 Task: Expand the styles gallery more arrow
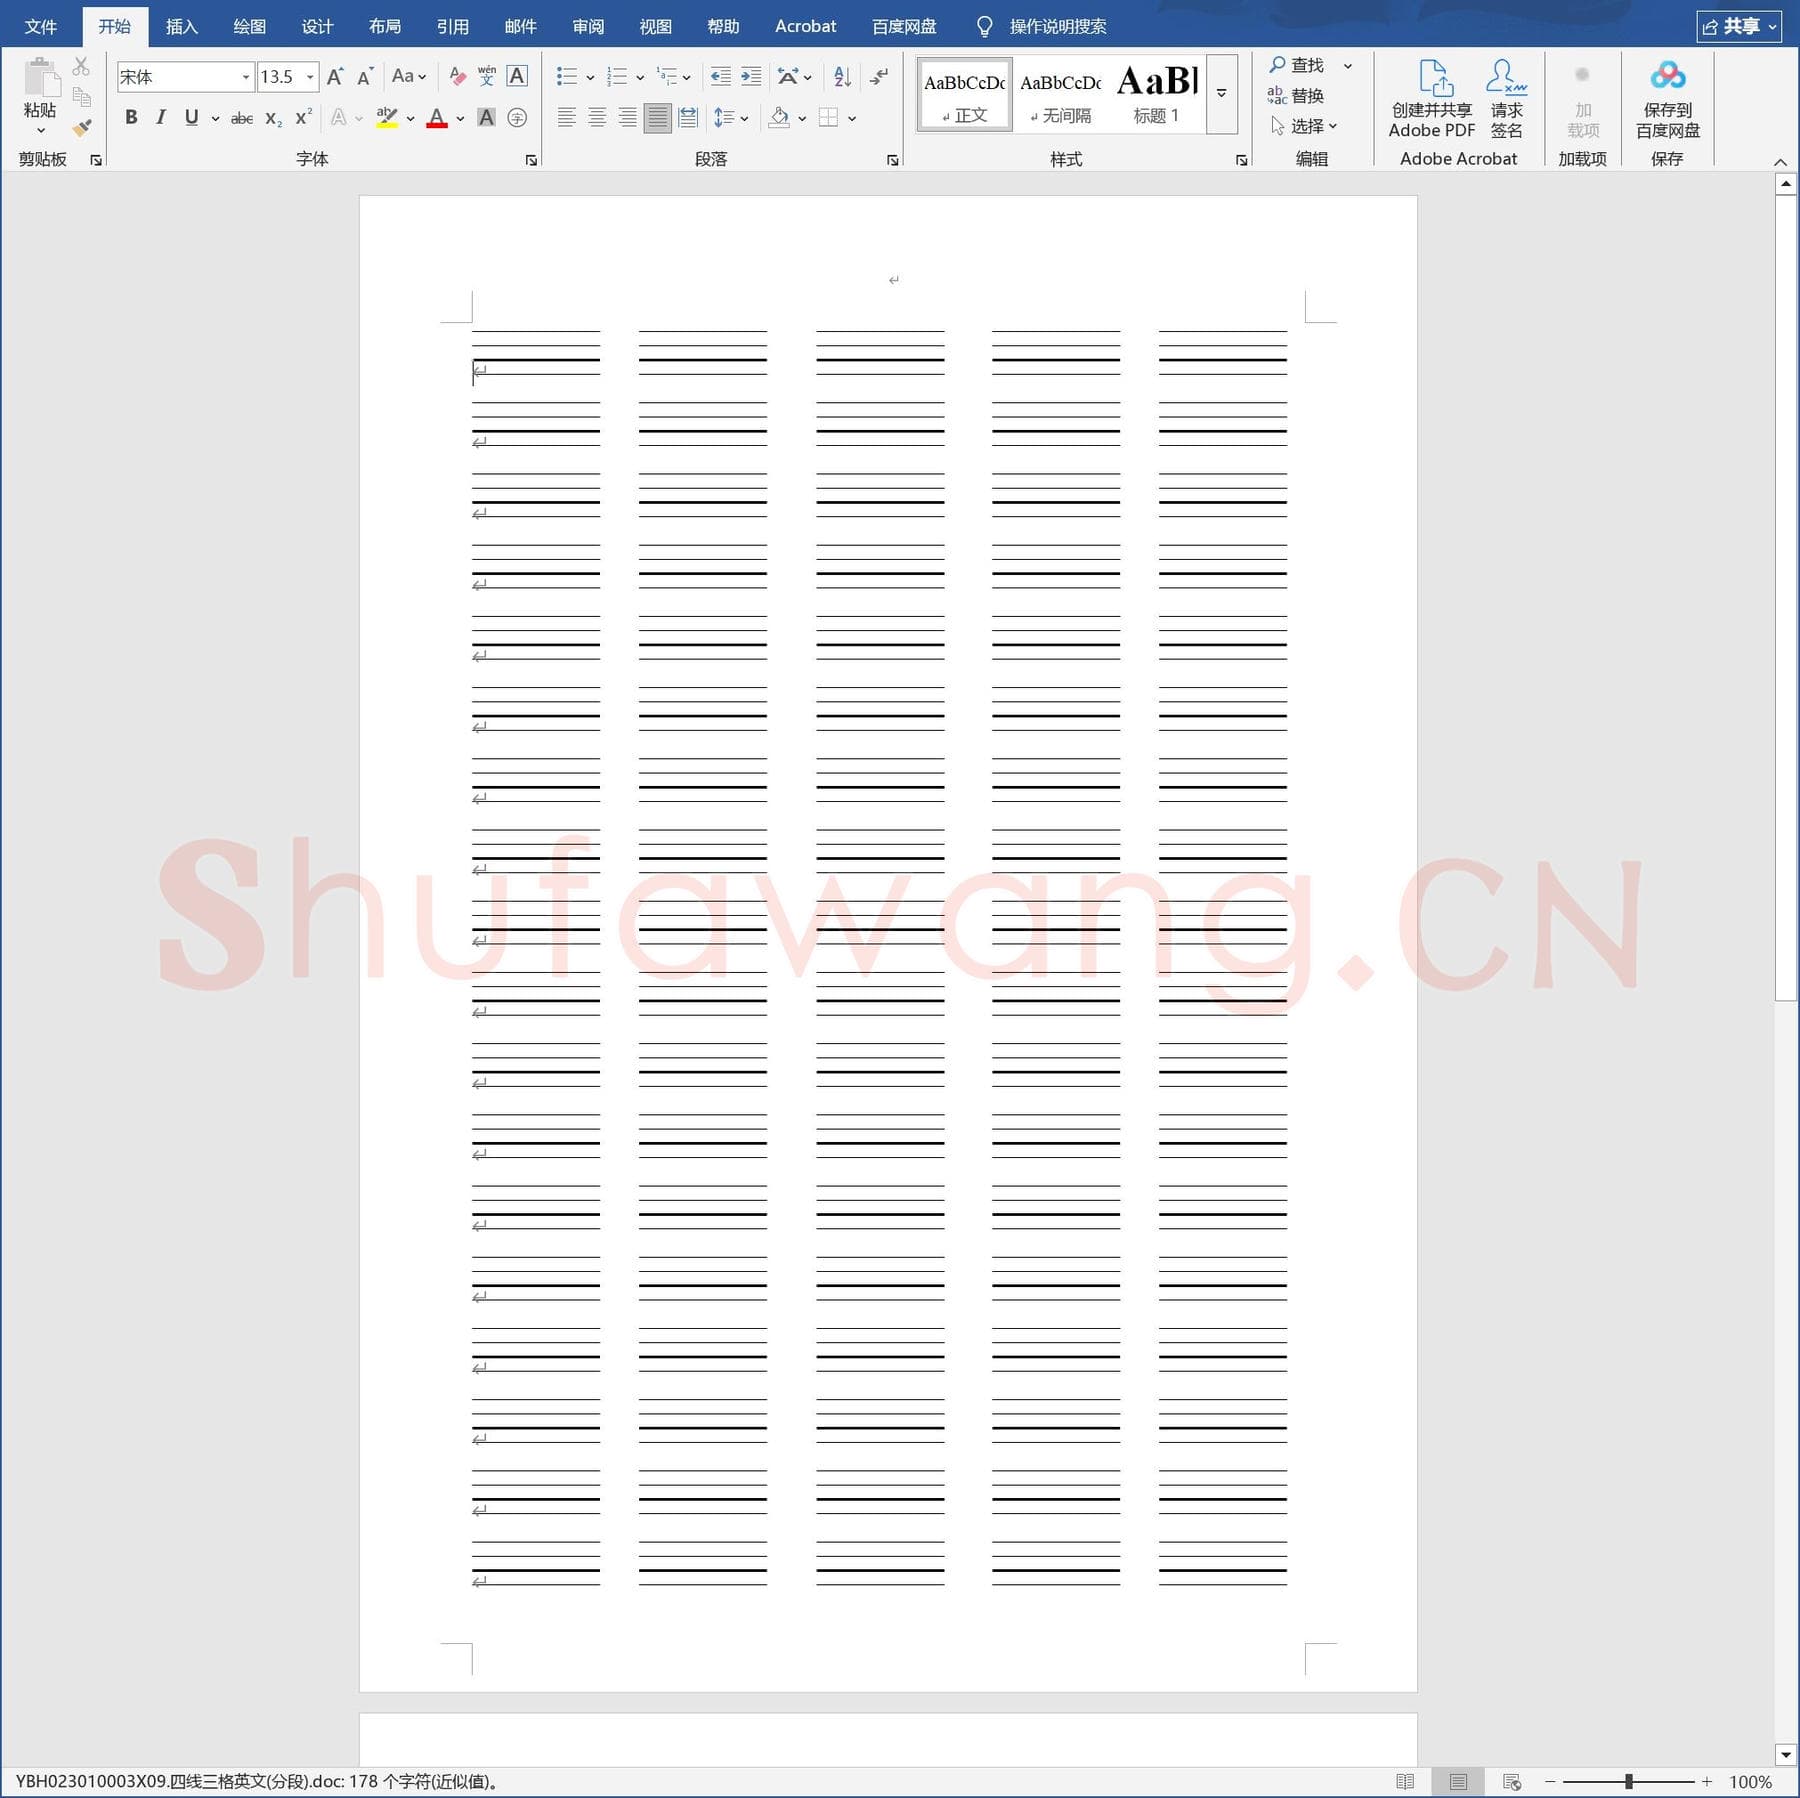(x=1222, y=94)
